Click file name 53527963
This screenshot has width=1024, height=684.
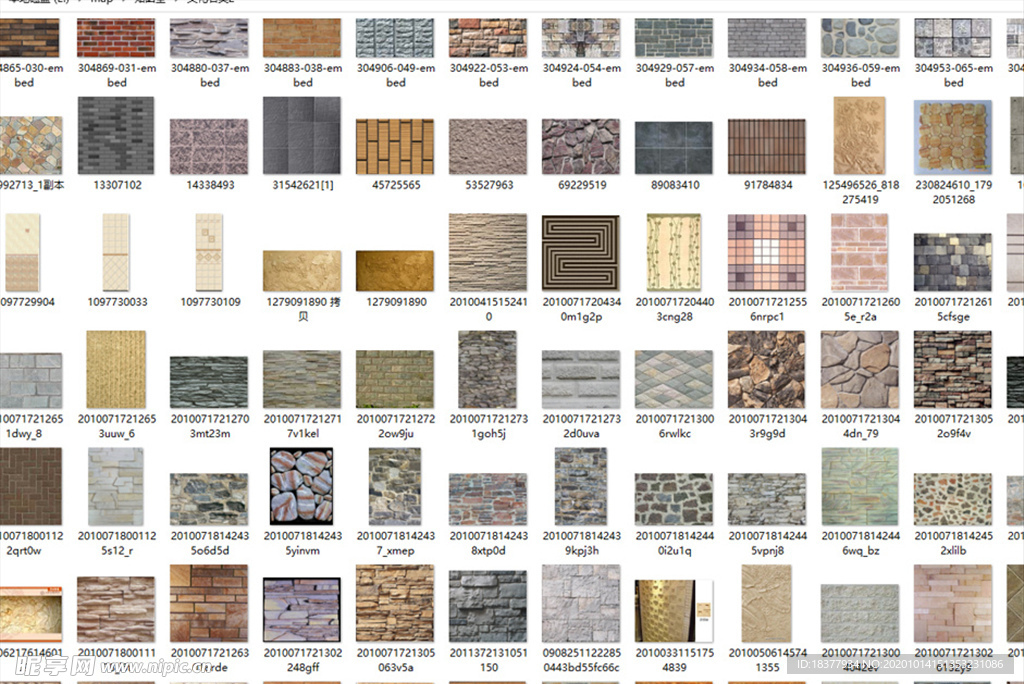pos(489,185)
